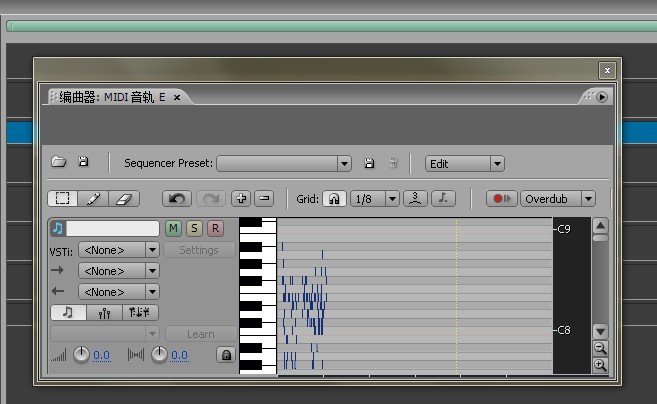Select the marquee selection tool
Screen dimensions: 657x404
62,198
